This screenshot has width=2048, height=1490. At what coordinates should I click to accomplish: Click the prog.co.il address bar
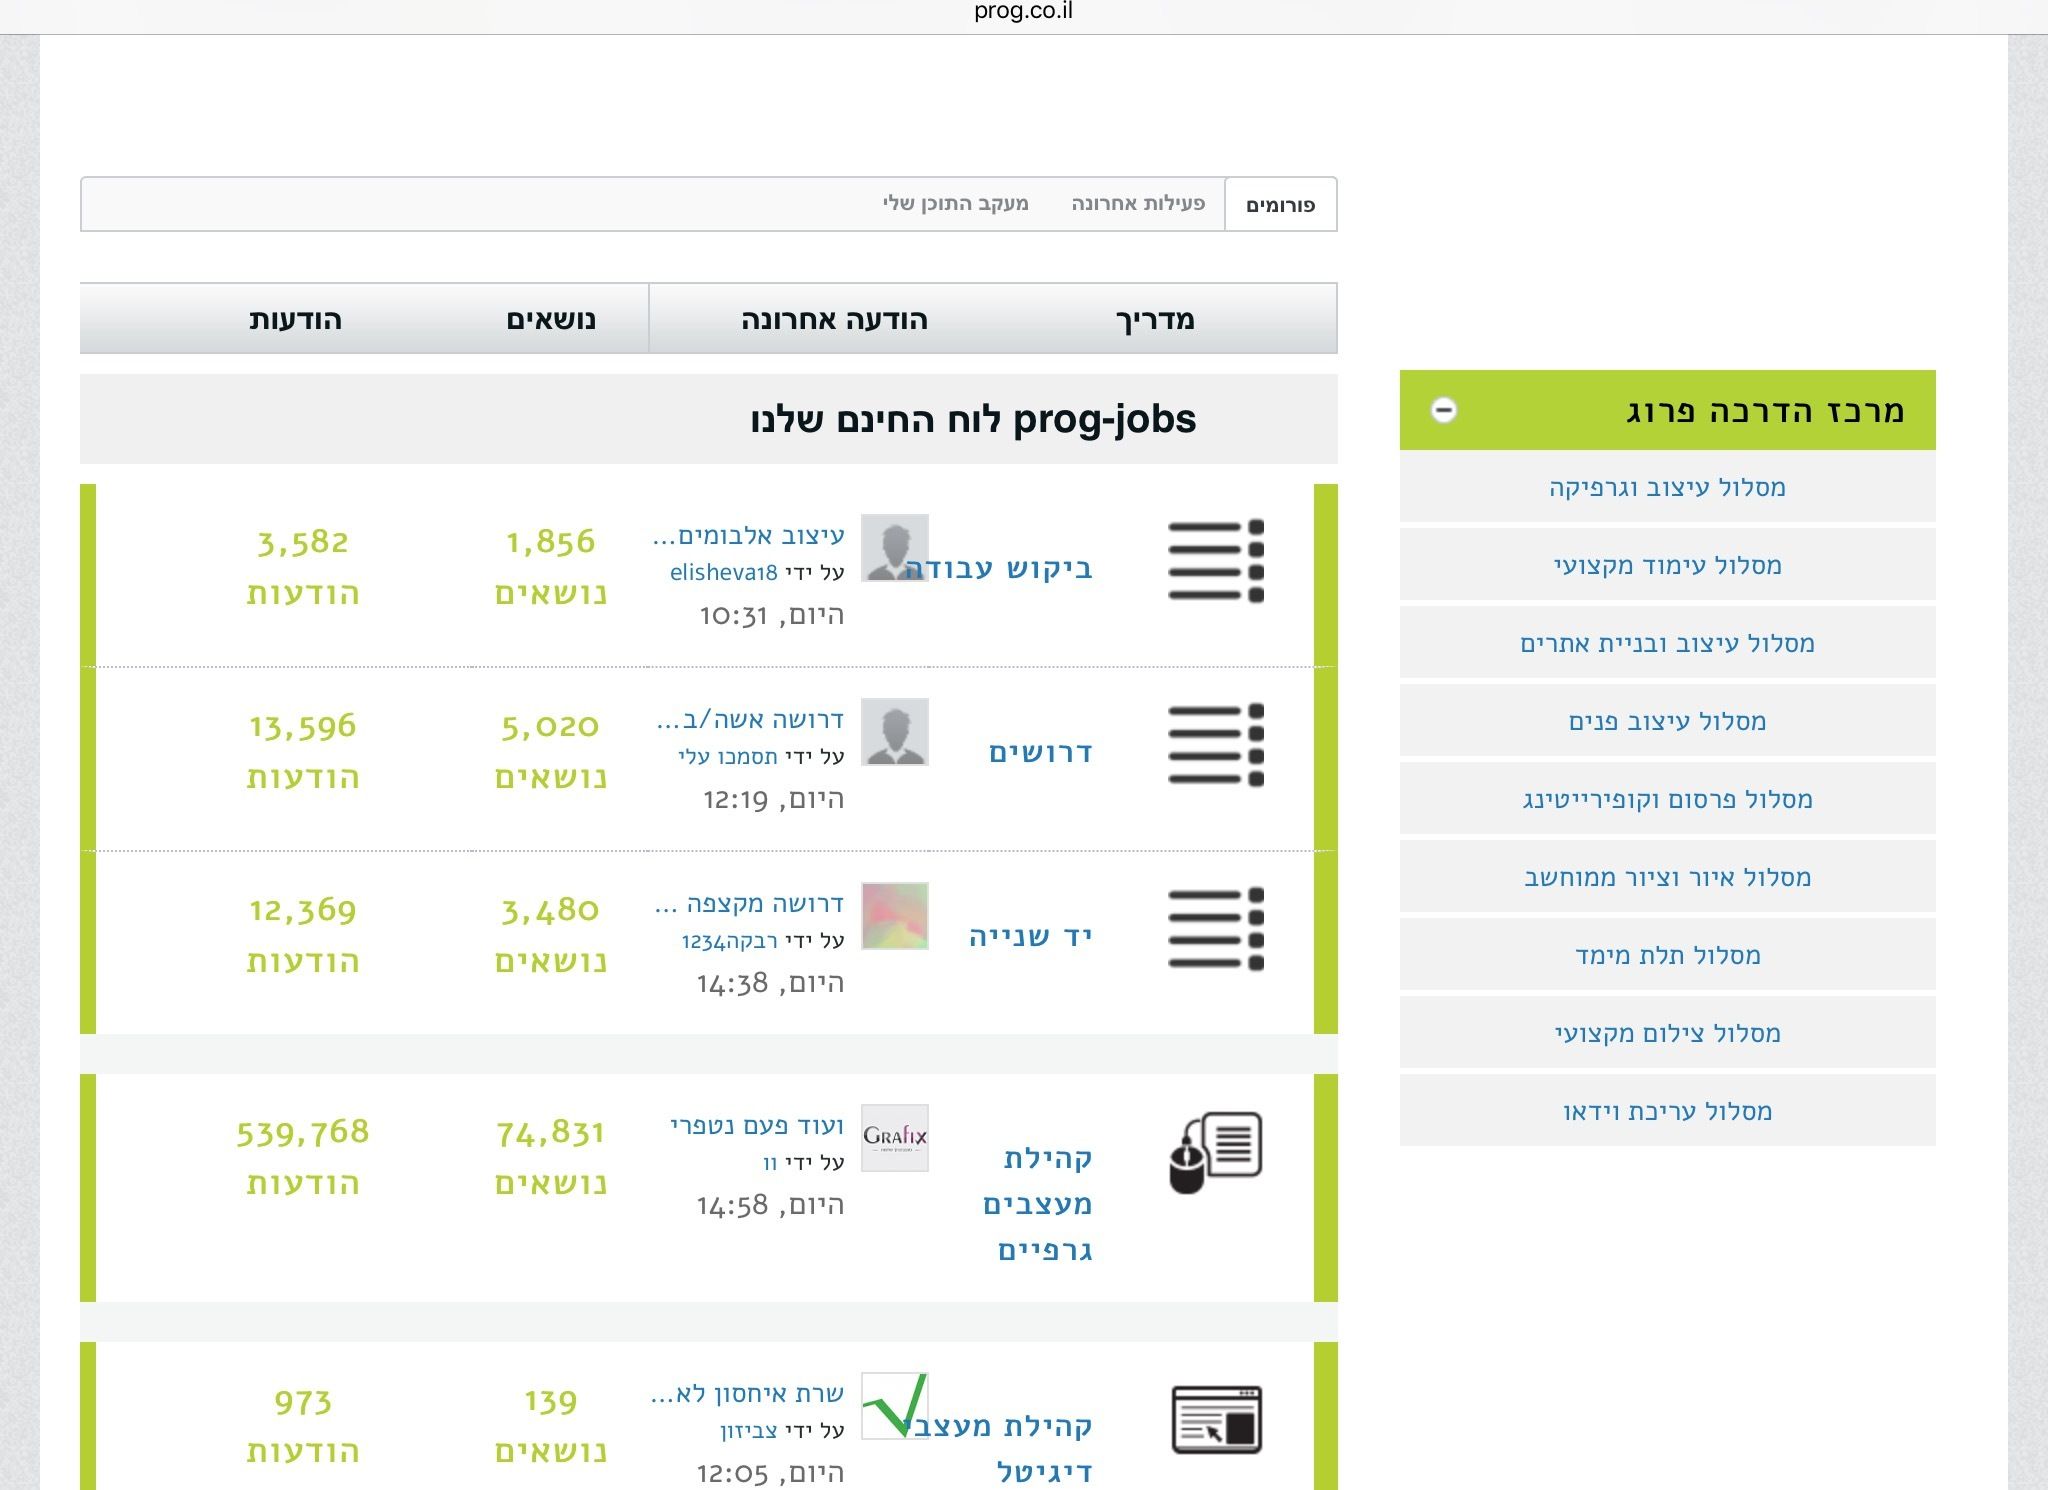pyautogui.click(x=1023, y=13)
